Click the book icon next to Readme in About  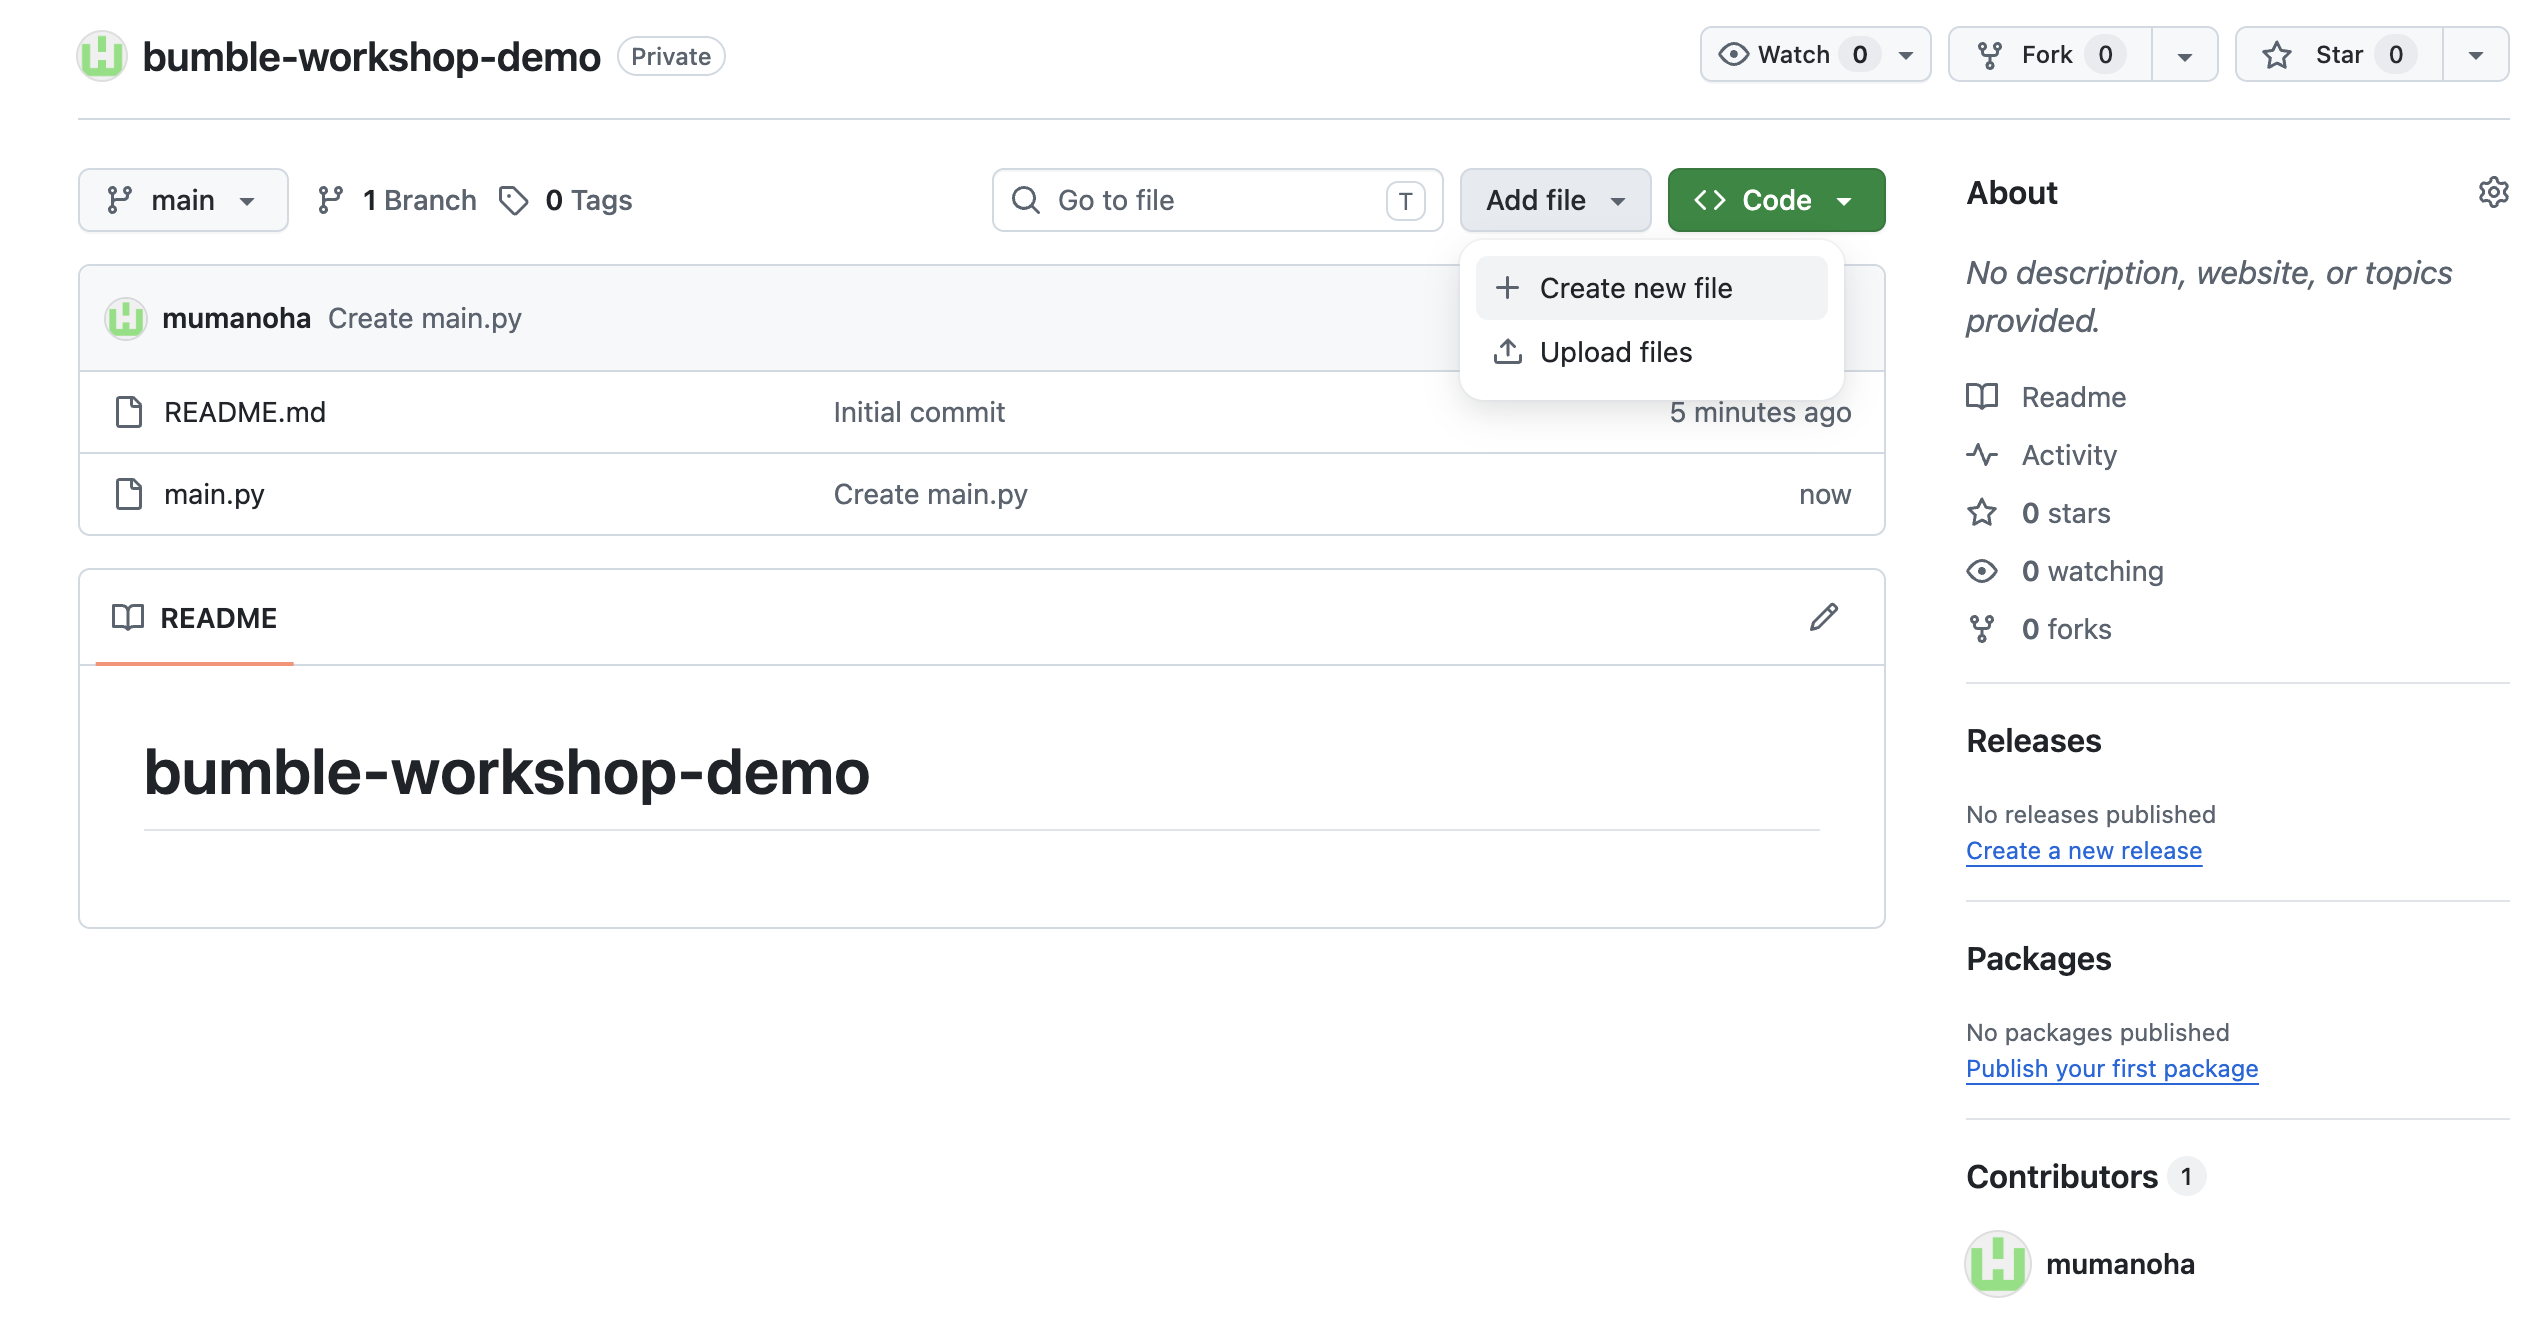[1982, 397]
